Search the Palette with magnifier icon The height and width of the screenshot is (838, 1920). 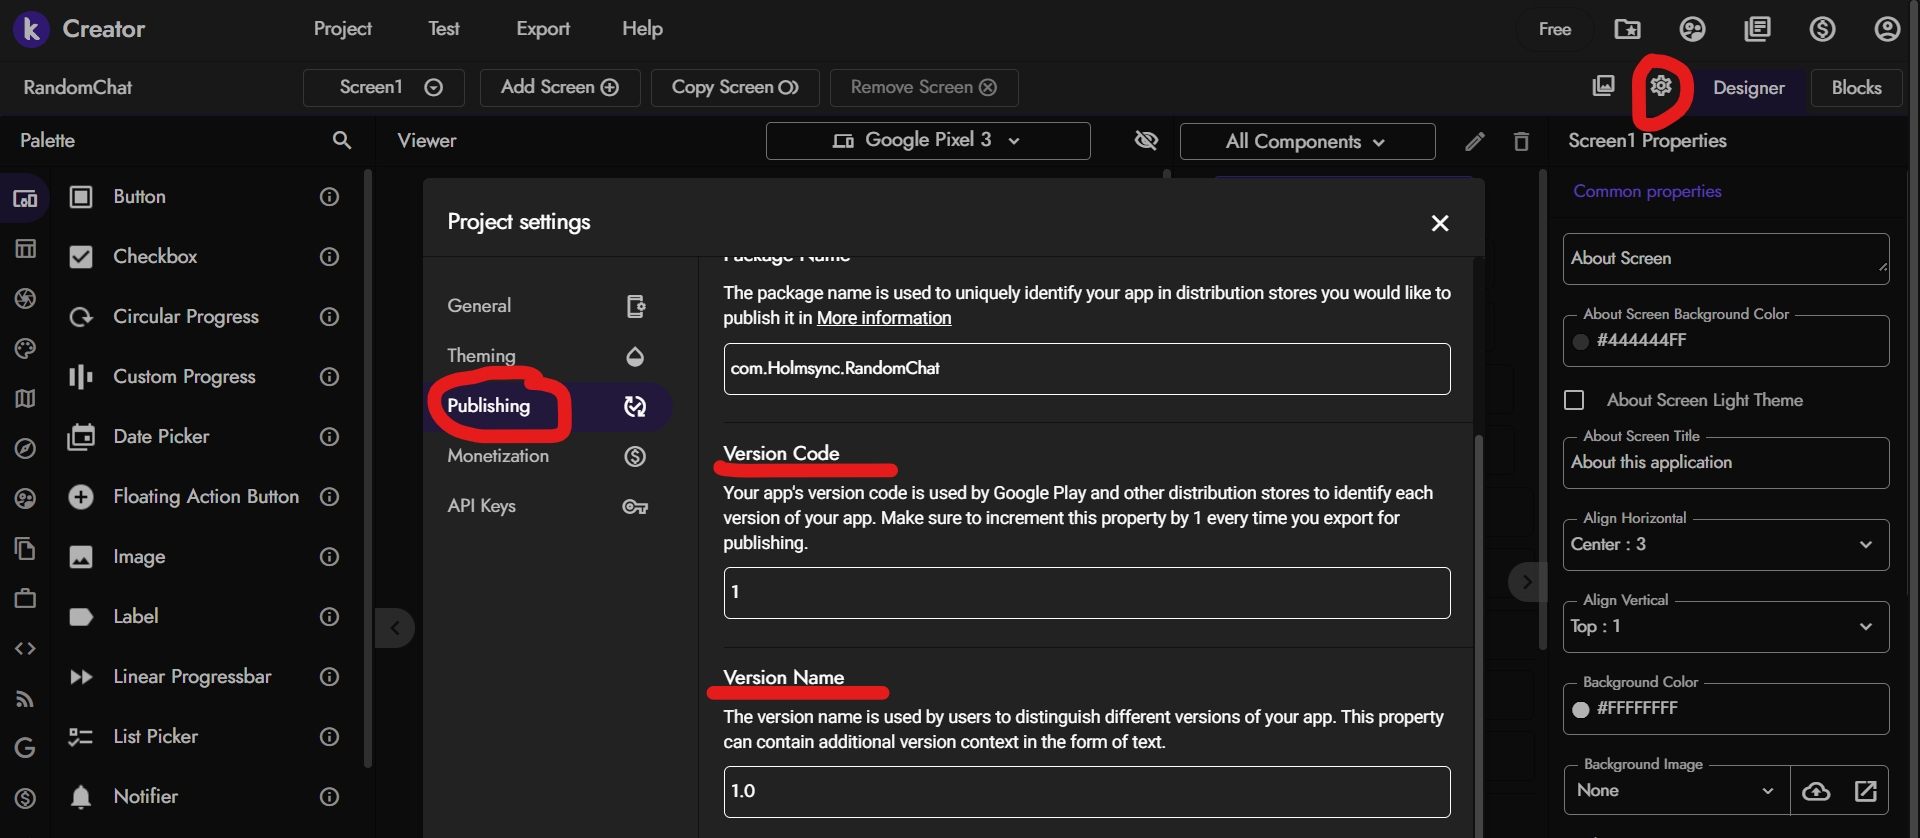coord(342,141)
